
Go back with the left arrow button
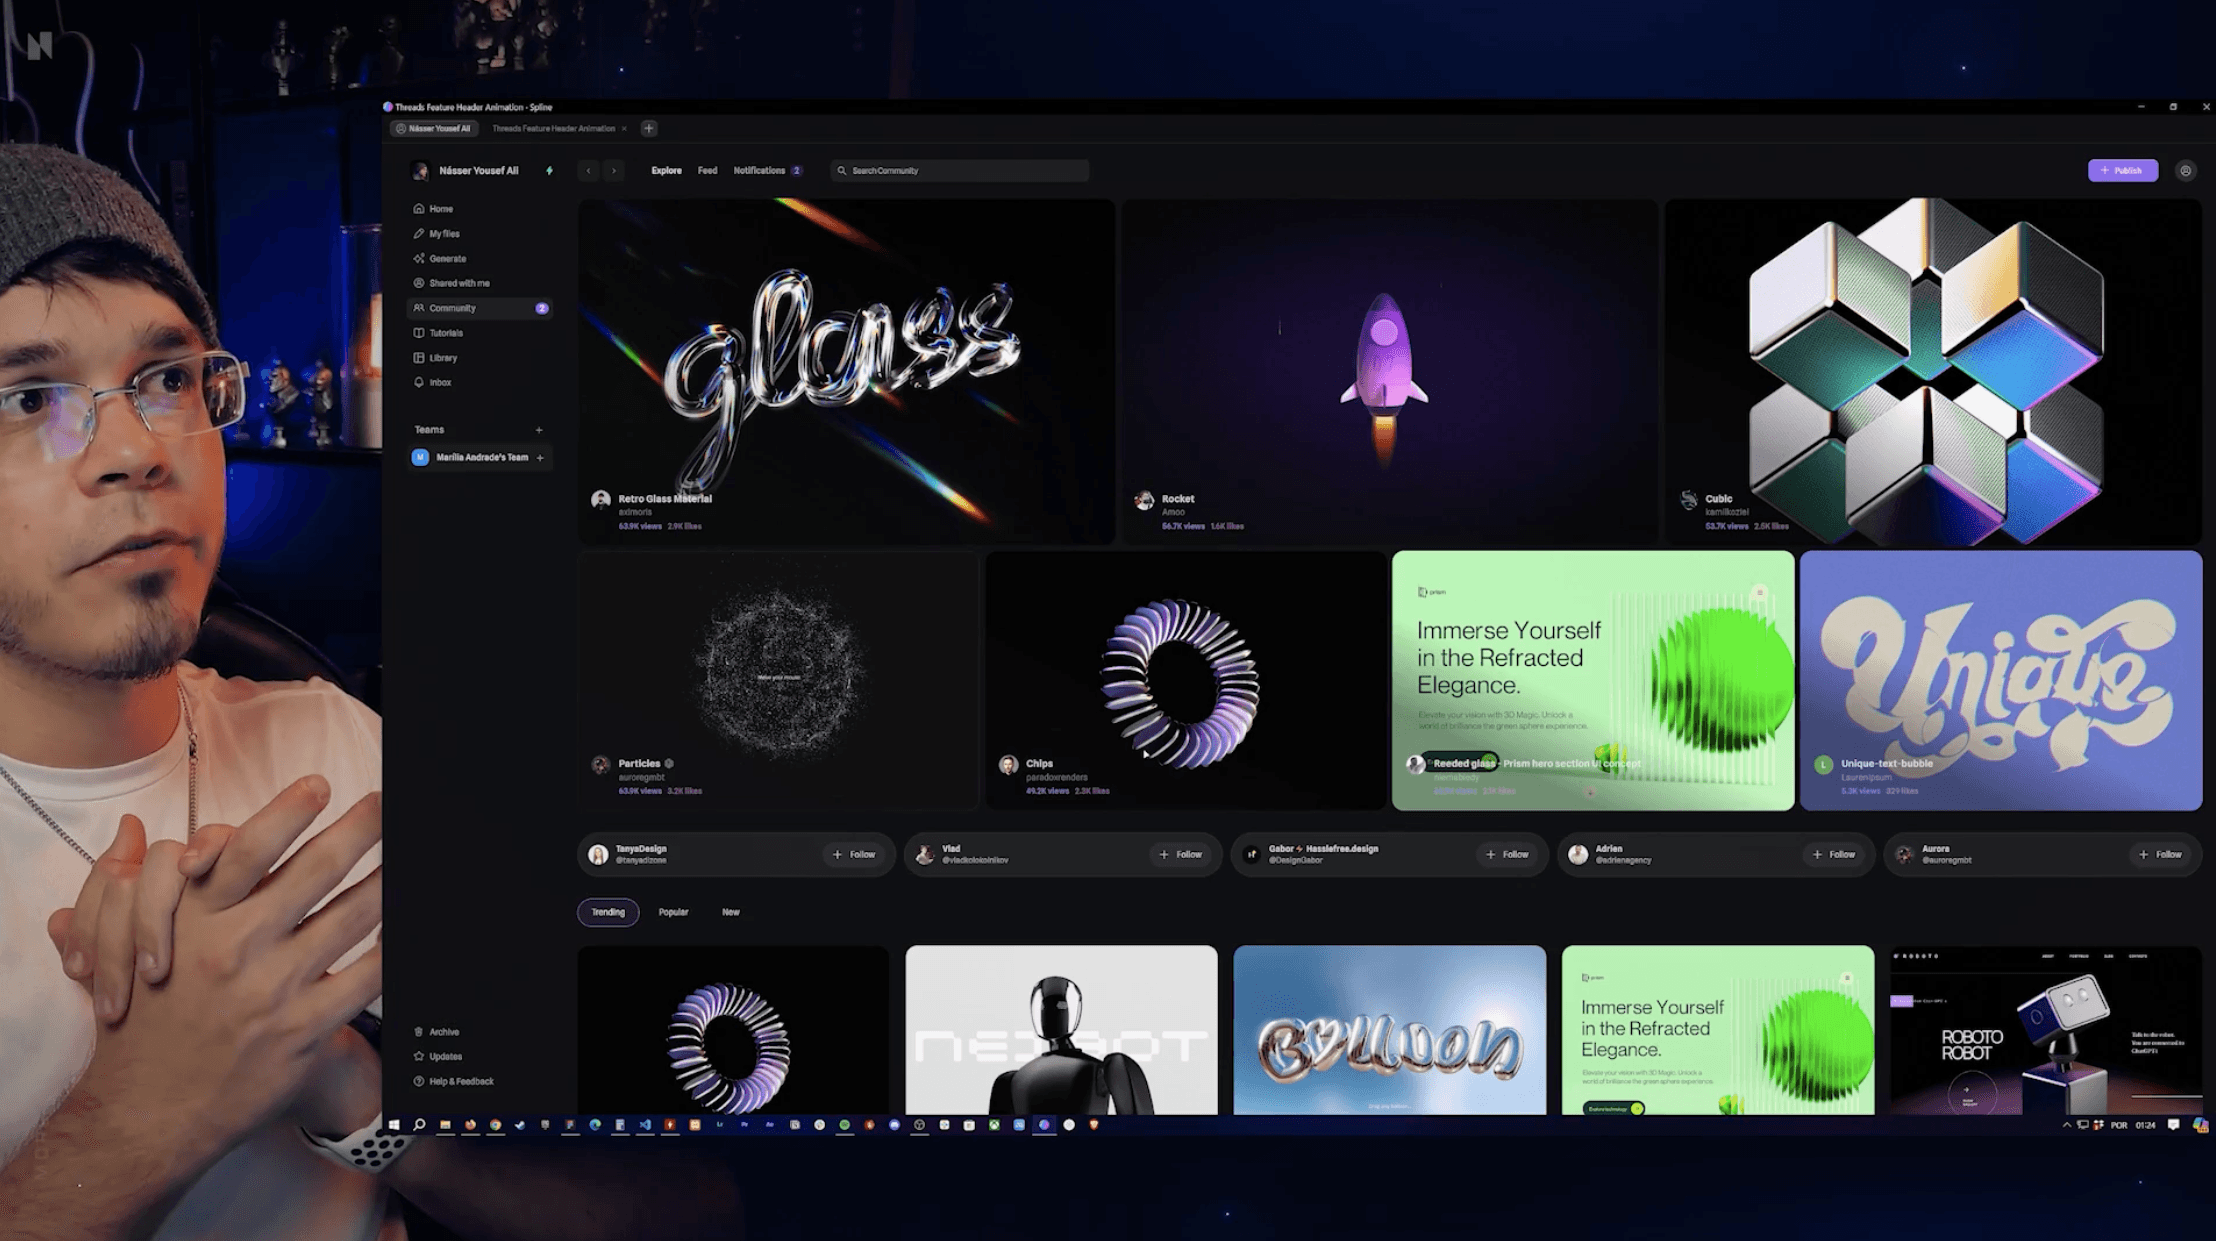(x=588, y=171)
